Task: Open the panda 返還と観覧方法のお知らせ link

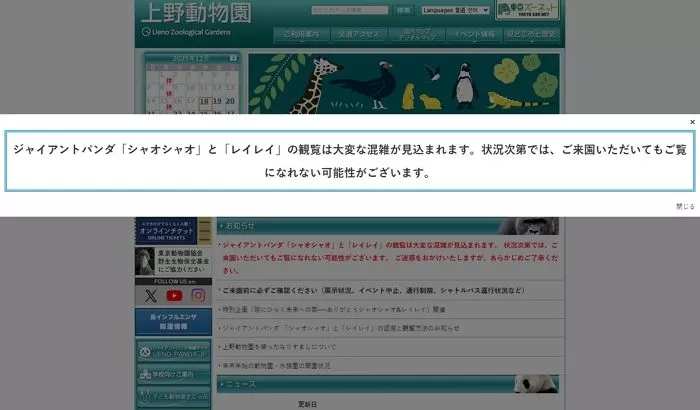Action: [340, 328]
